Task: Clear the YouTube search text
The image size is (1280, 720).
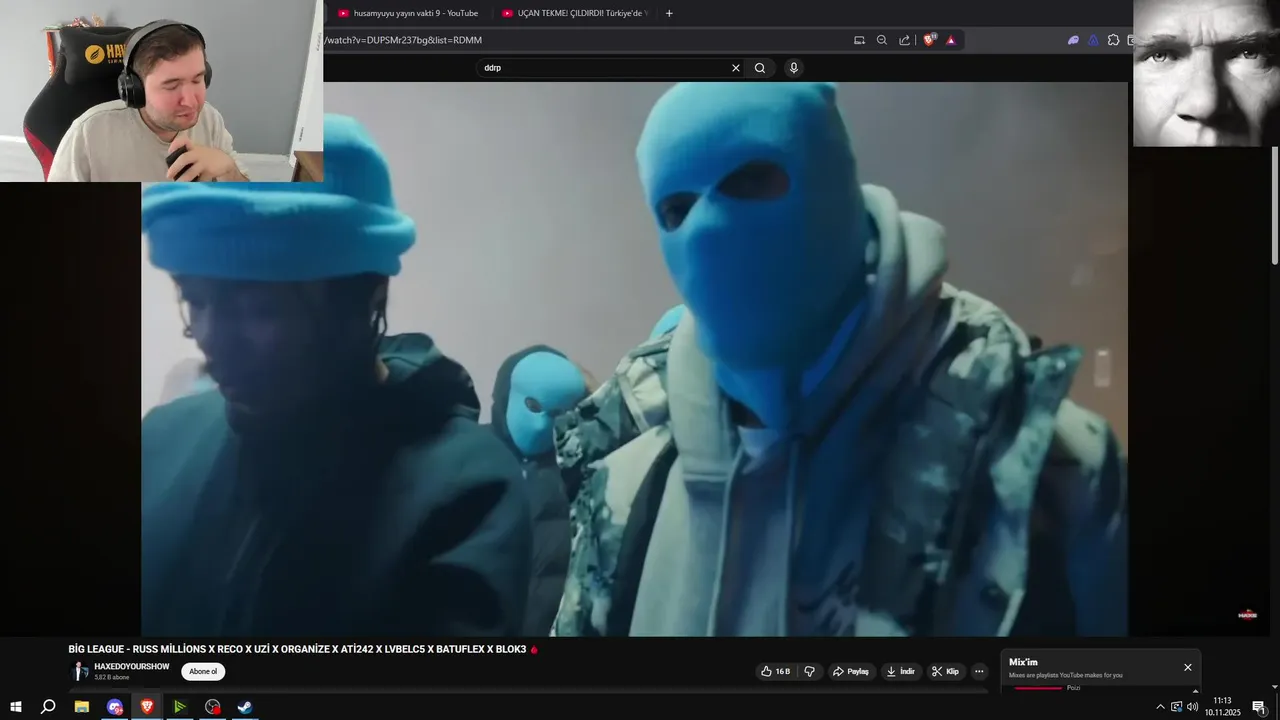Action: [x=736, y=68]
